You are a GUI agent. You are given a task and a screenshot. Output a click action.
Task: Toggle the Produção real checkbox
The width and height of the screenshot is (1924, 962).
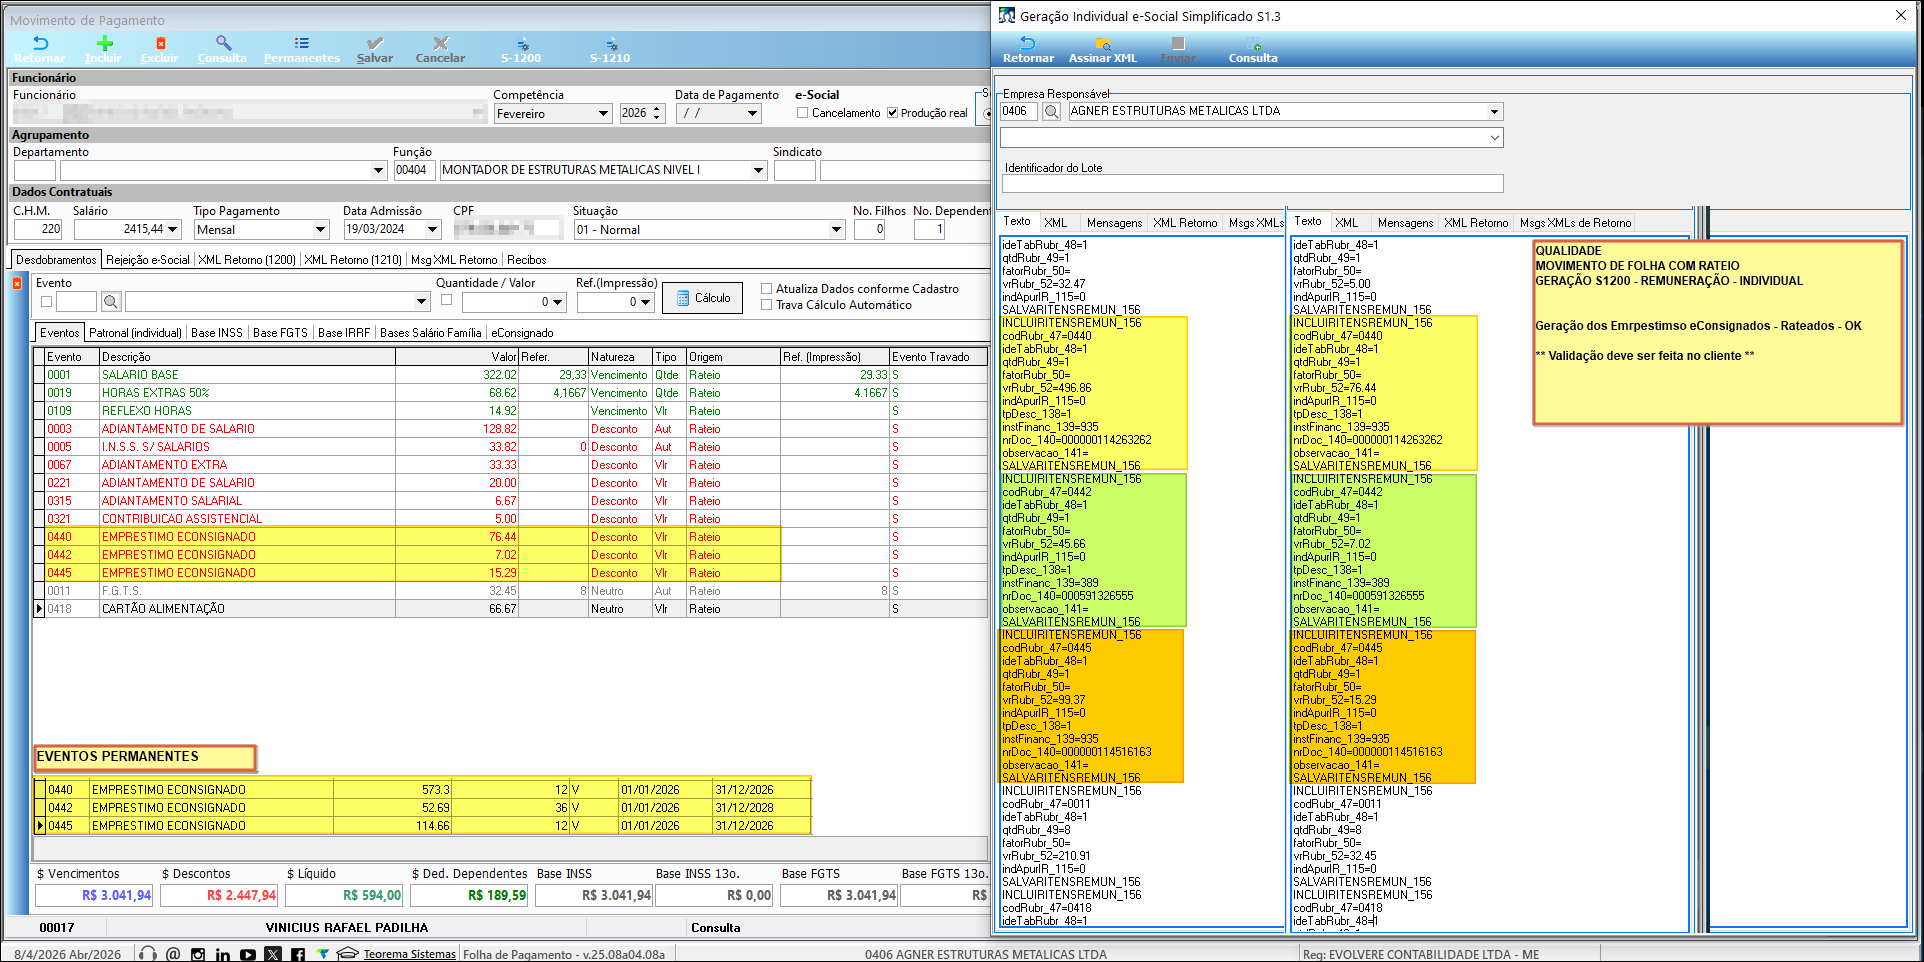click(x=892, y=113)
